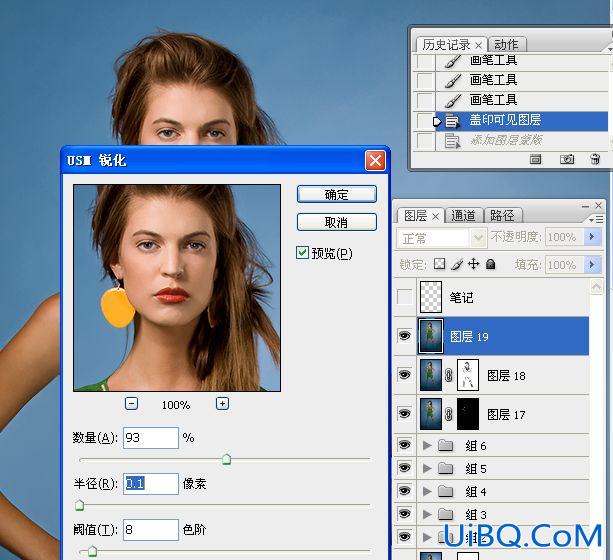Image resolution: width=613 pixels, height=560 pixels.
Task: Click the 阈值 threshold slider handle
Action: (92, 551)
